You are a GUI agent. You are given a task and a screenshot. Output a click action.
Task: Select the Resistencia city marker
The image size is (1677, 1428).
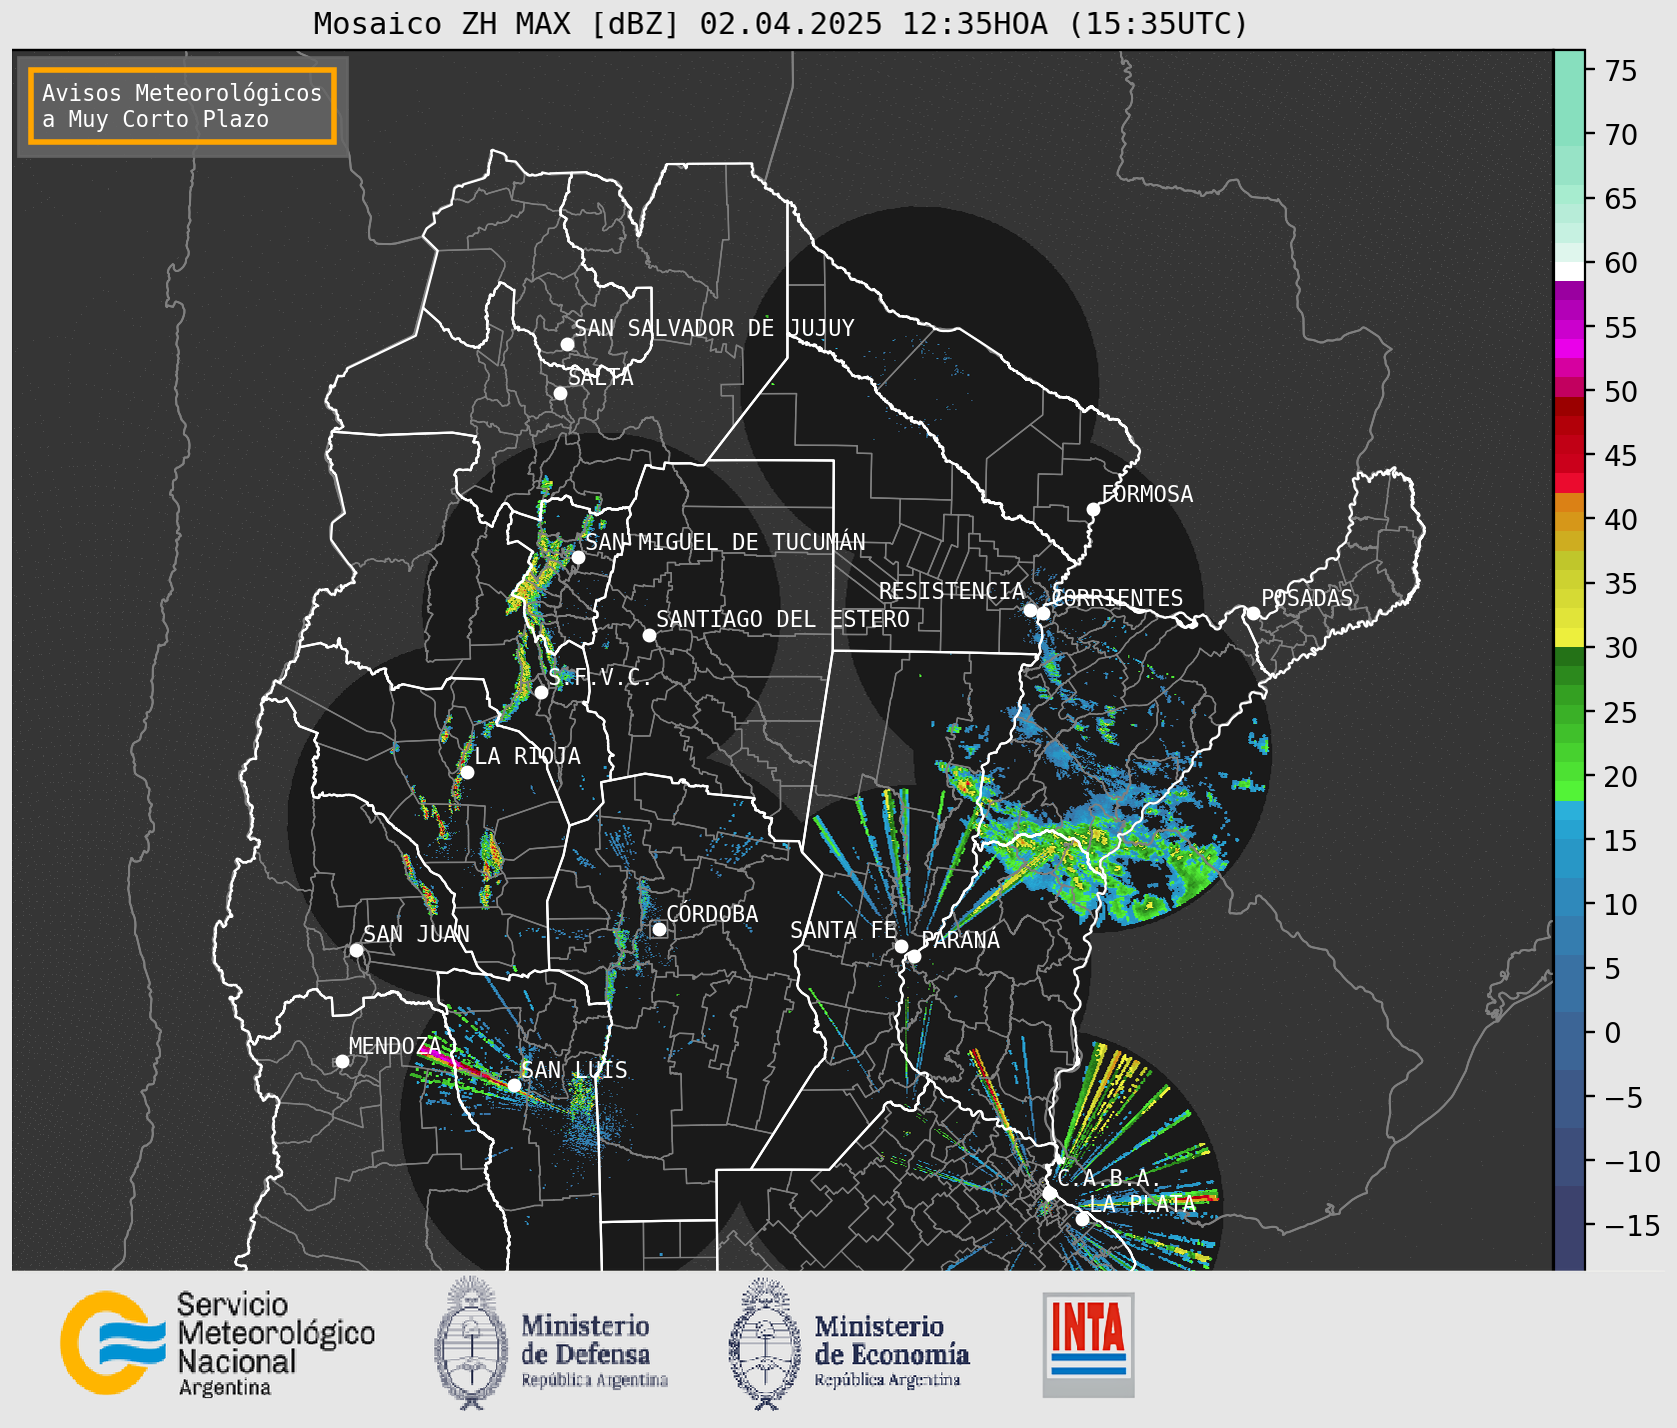click(x=1030, y=610)
